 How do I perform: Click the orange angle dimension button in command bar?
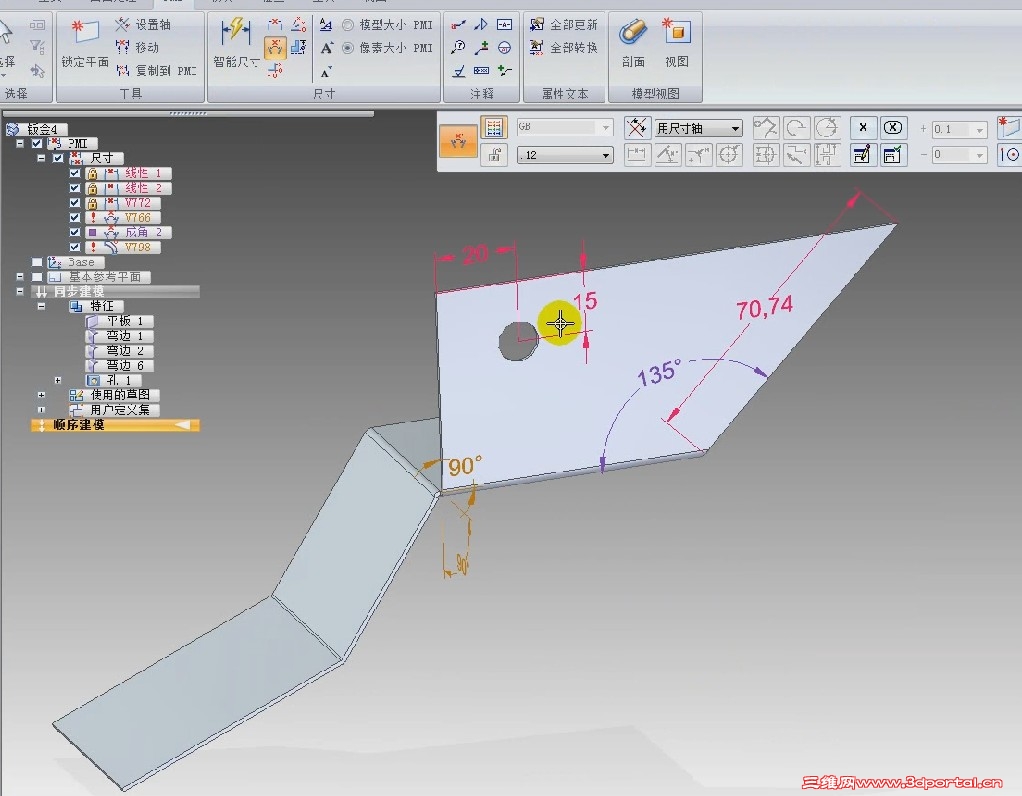(x=458, y=141)
